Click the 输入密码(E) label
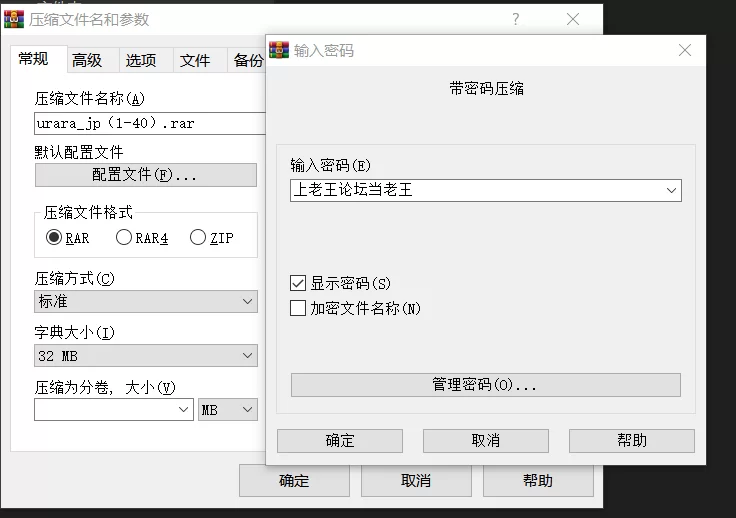Viewport: 736px width, 518px height. (x=330, y=166)
